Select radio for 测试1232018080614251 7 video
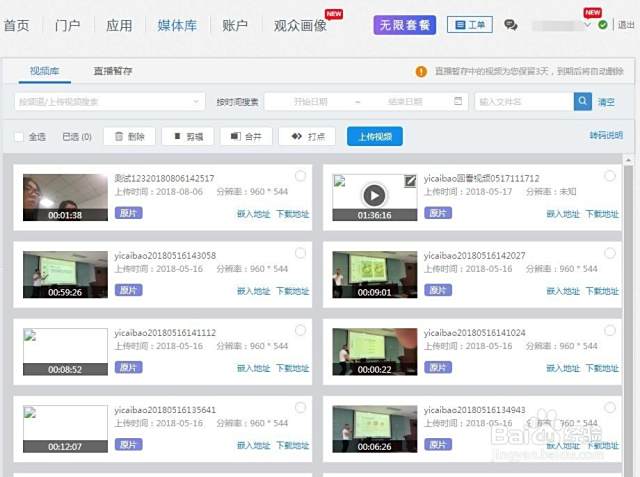 coord(300,176)
